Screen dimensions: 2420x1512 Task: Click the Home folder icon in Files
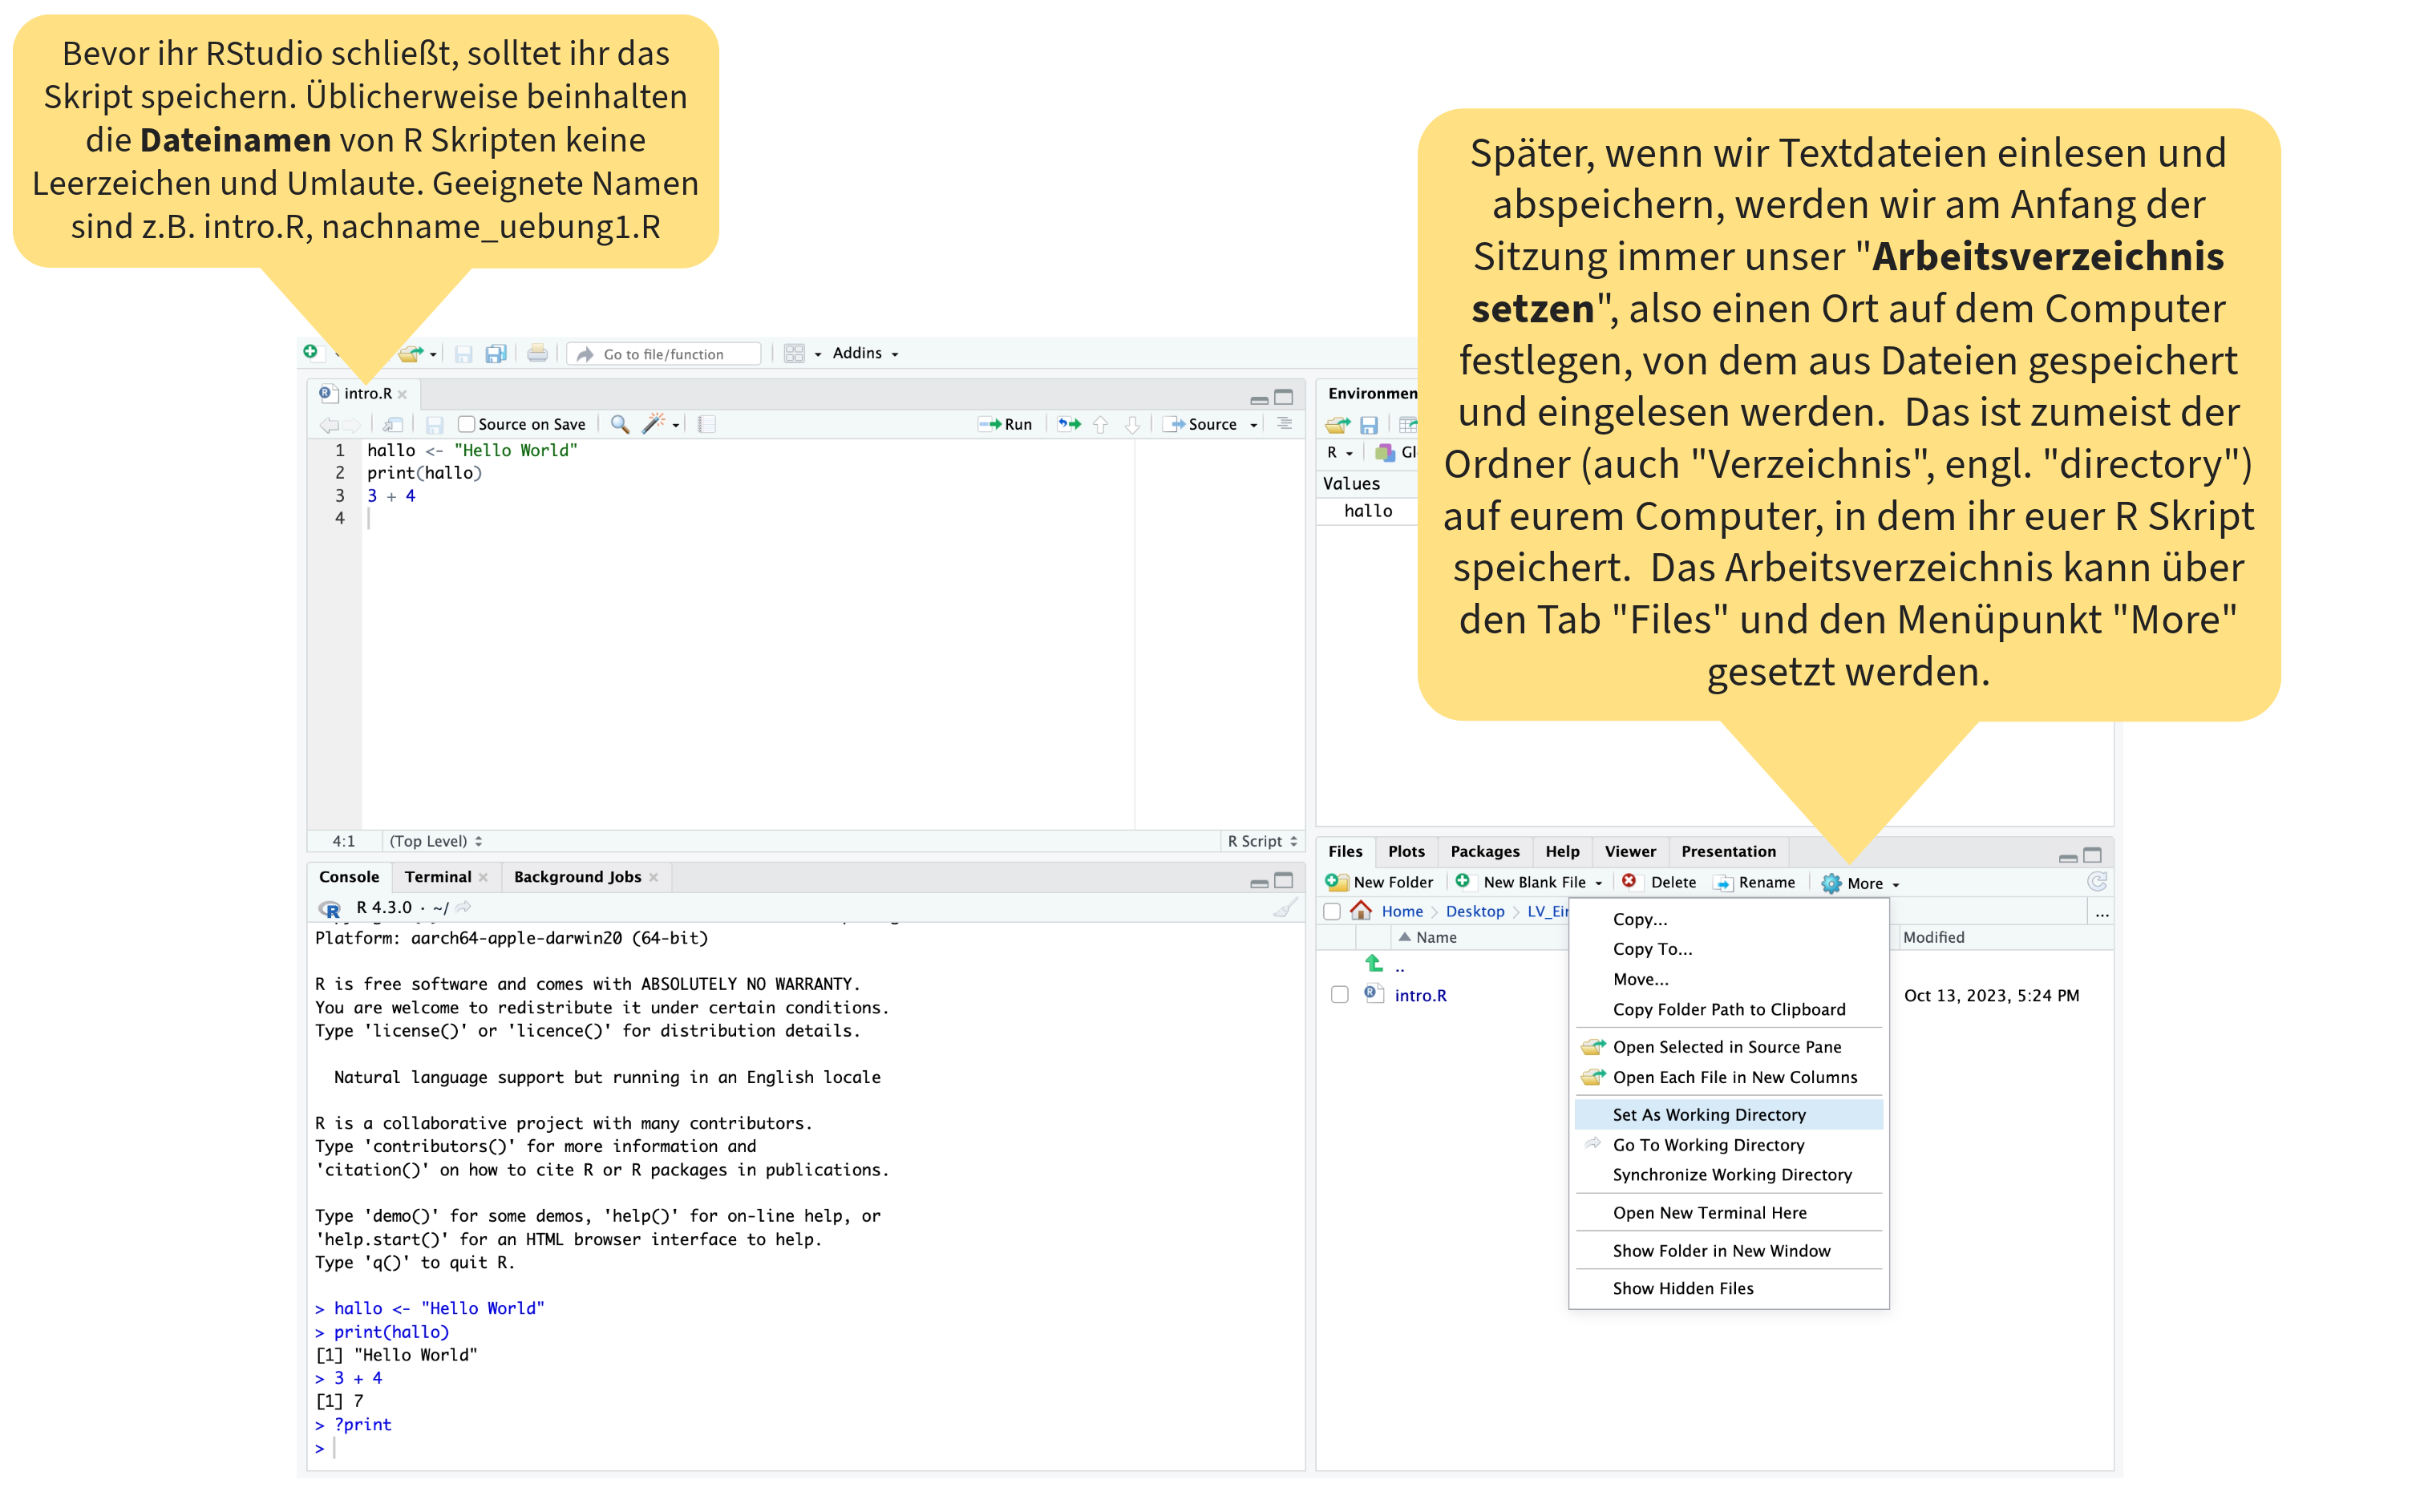pos(1361,911)
